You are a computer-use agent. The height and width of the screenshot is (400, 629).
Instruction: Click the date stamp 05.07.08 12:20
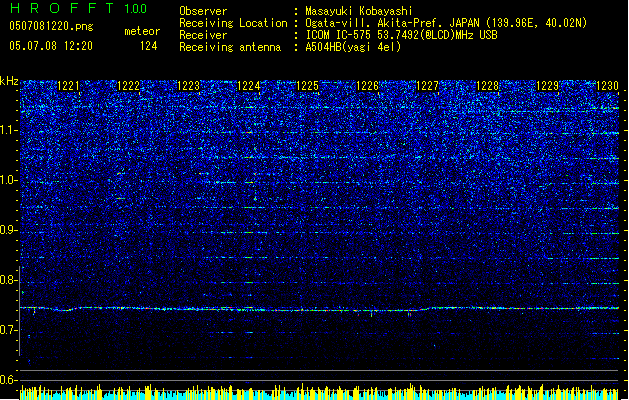51,46
